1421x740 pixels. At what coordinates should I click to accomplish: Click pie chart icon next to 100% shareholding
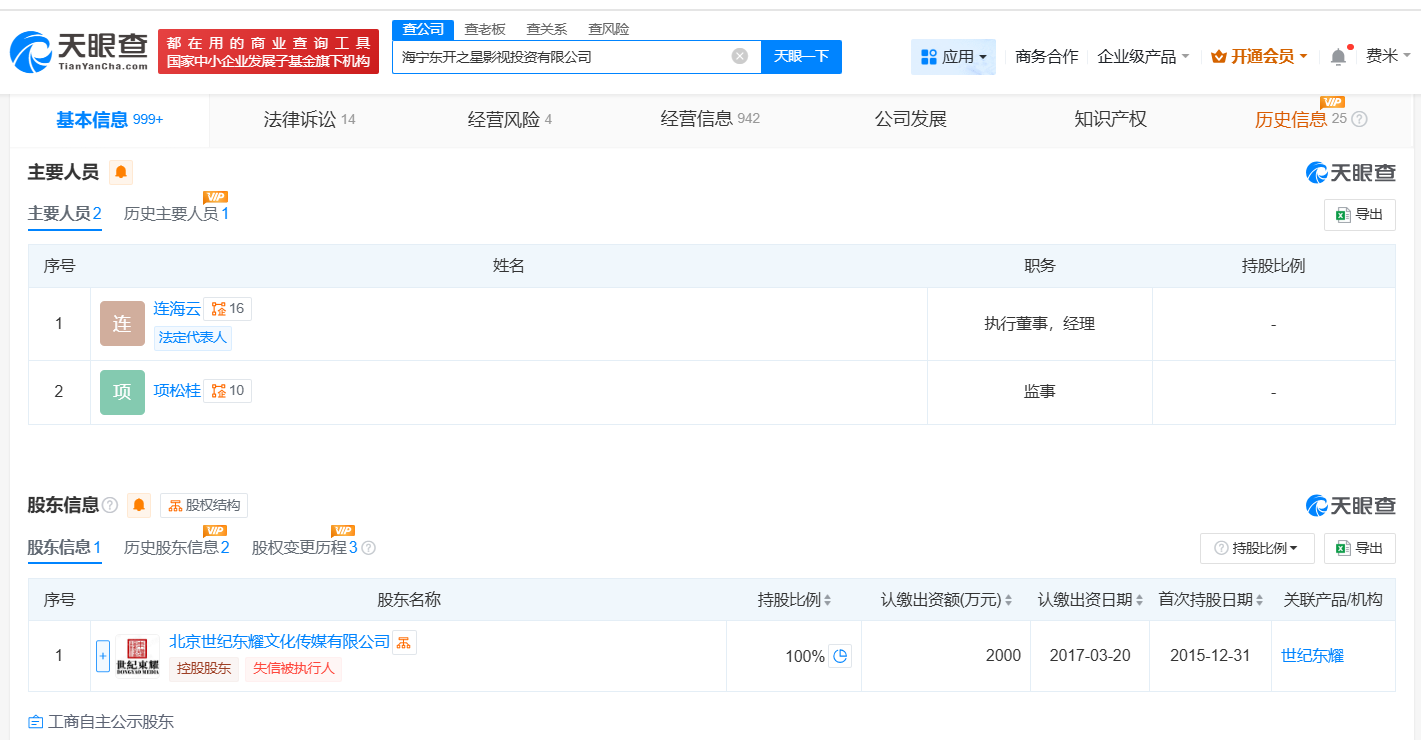click(840, 655)
